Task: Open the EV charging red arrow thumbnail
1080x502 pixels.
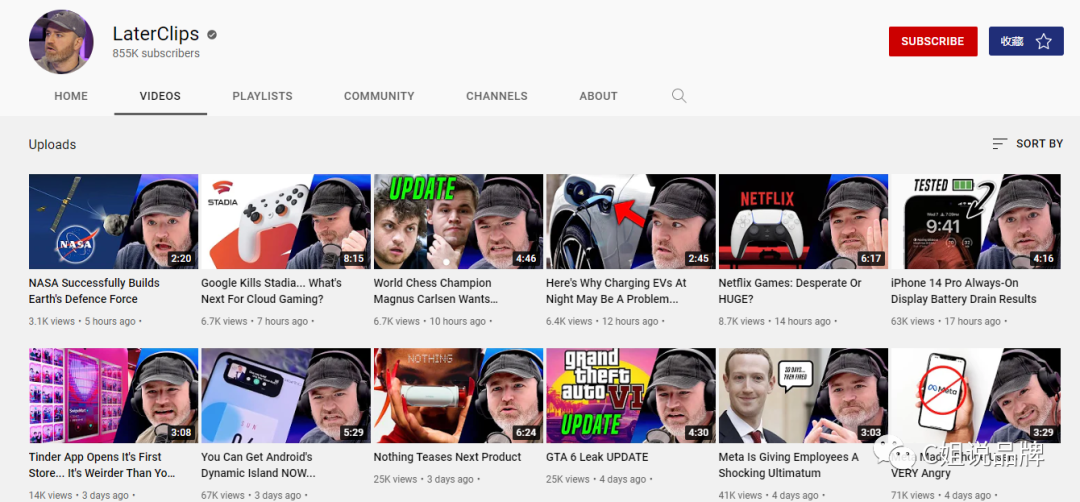Action: (631, 221)
